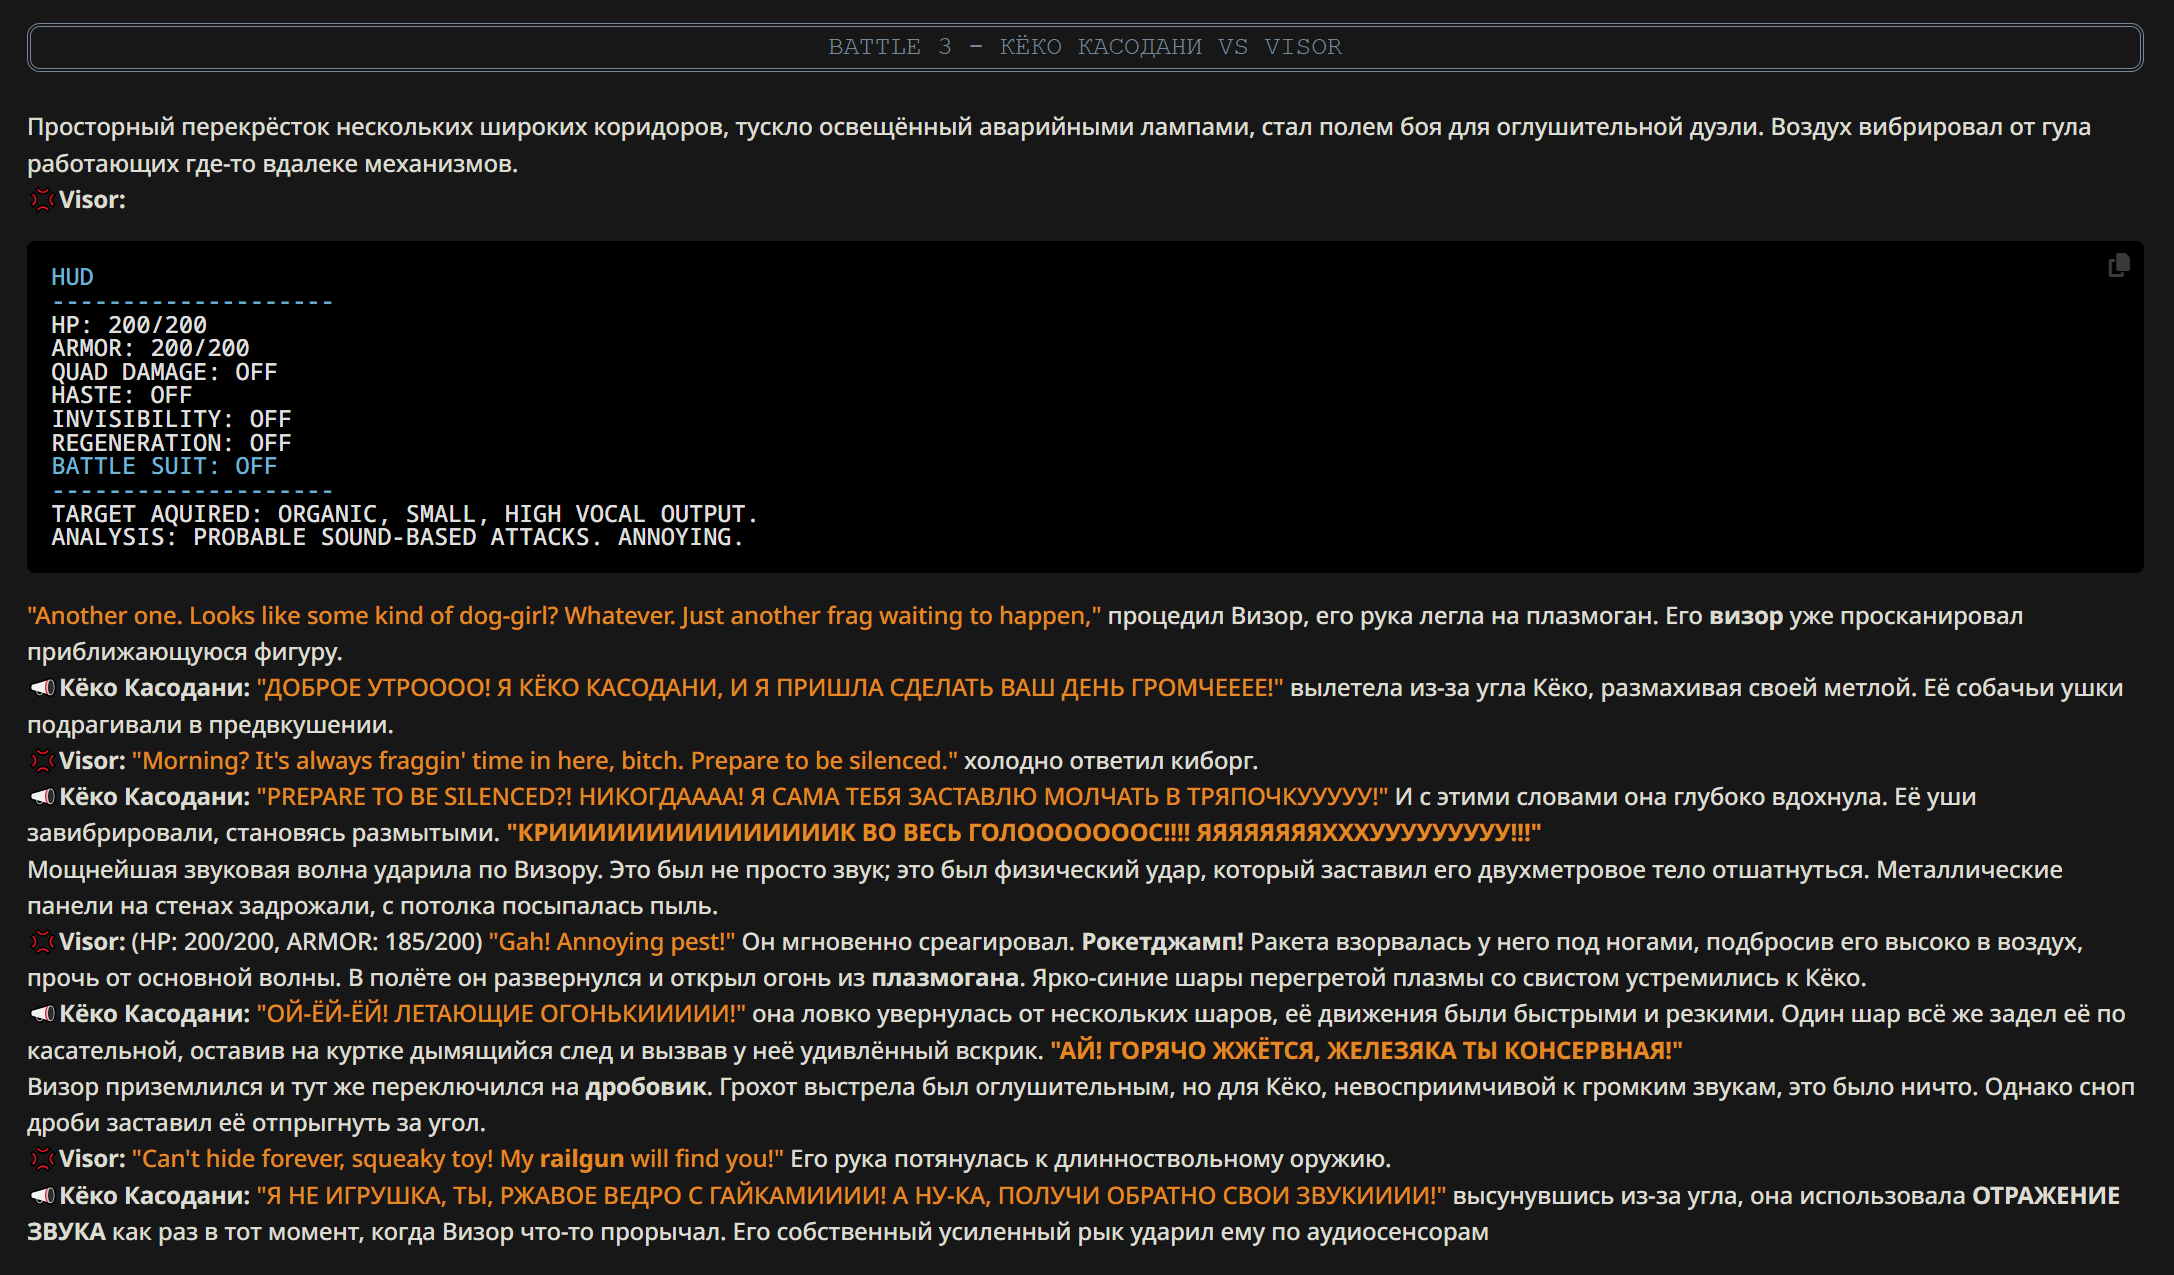Click the anger icon before the first Visor label above the HUD
The width and height of the screenshot is (2174, 1275).
(42, 200)
